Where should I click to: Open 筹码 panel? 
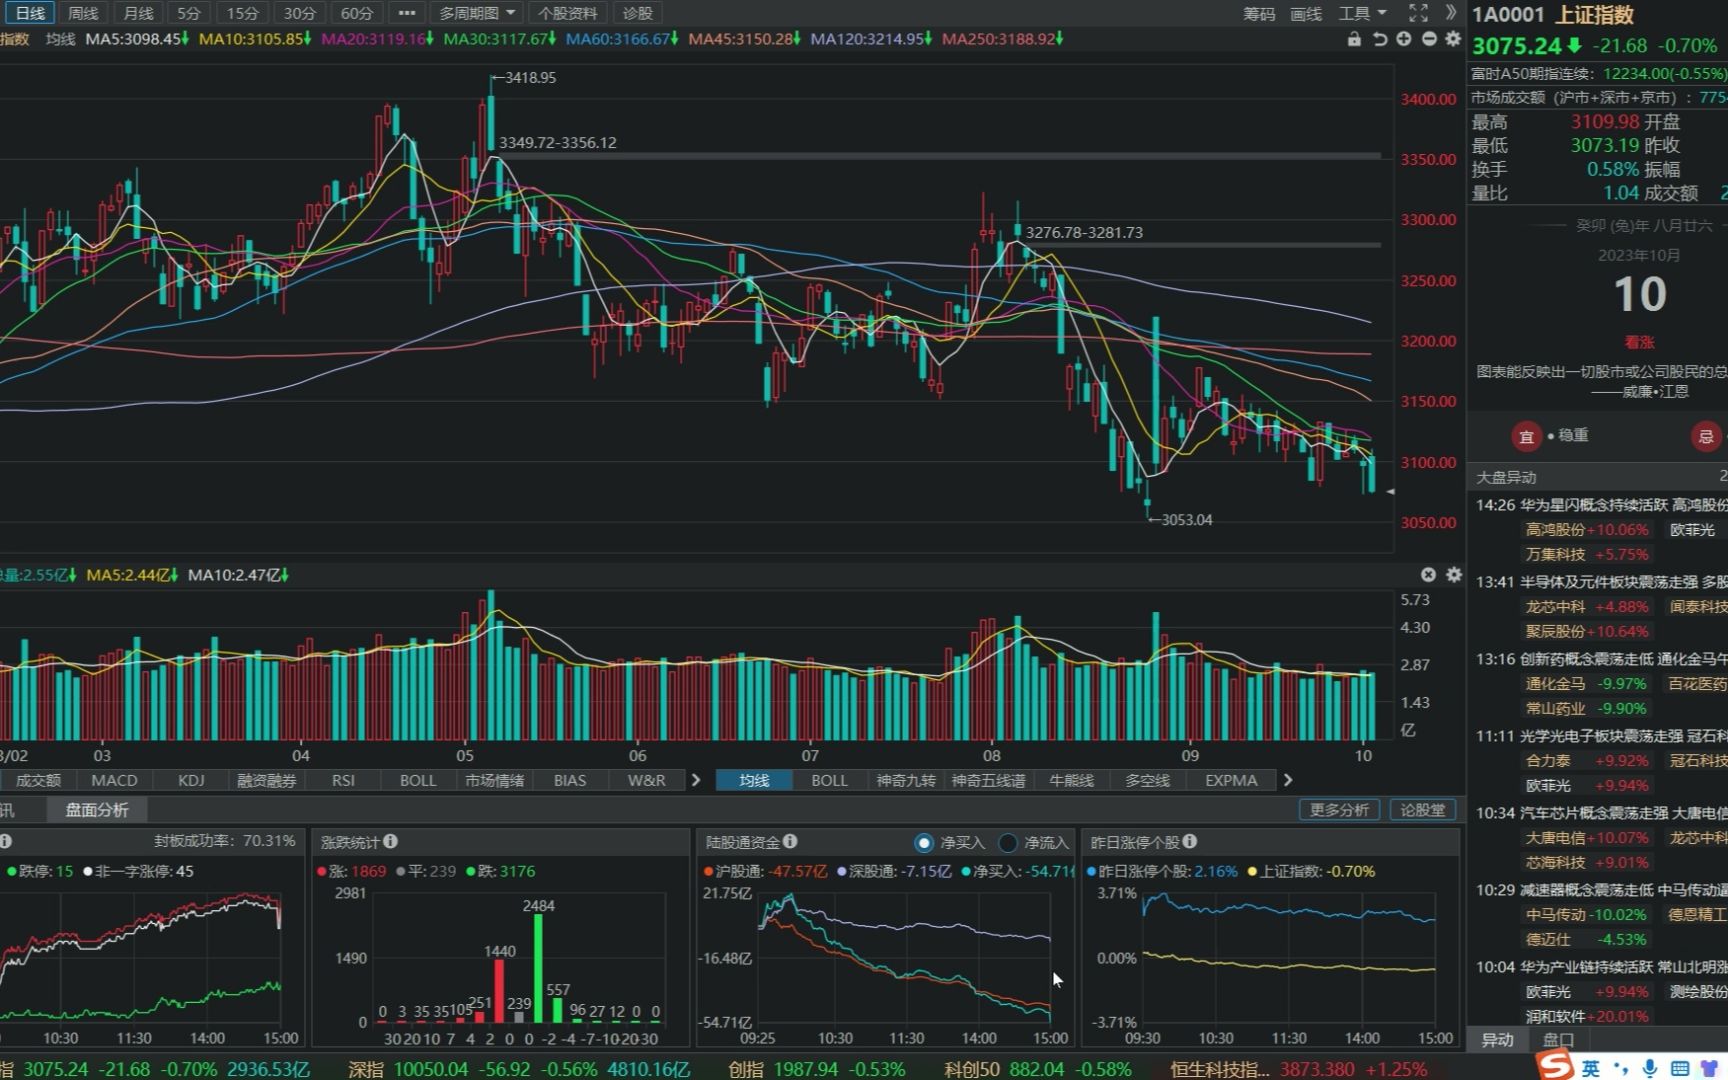[1259, 13]
